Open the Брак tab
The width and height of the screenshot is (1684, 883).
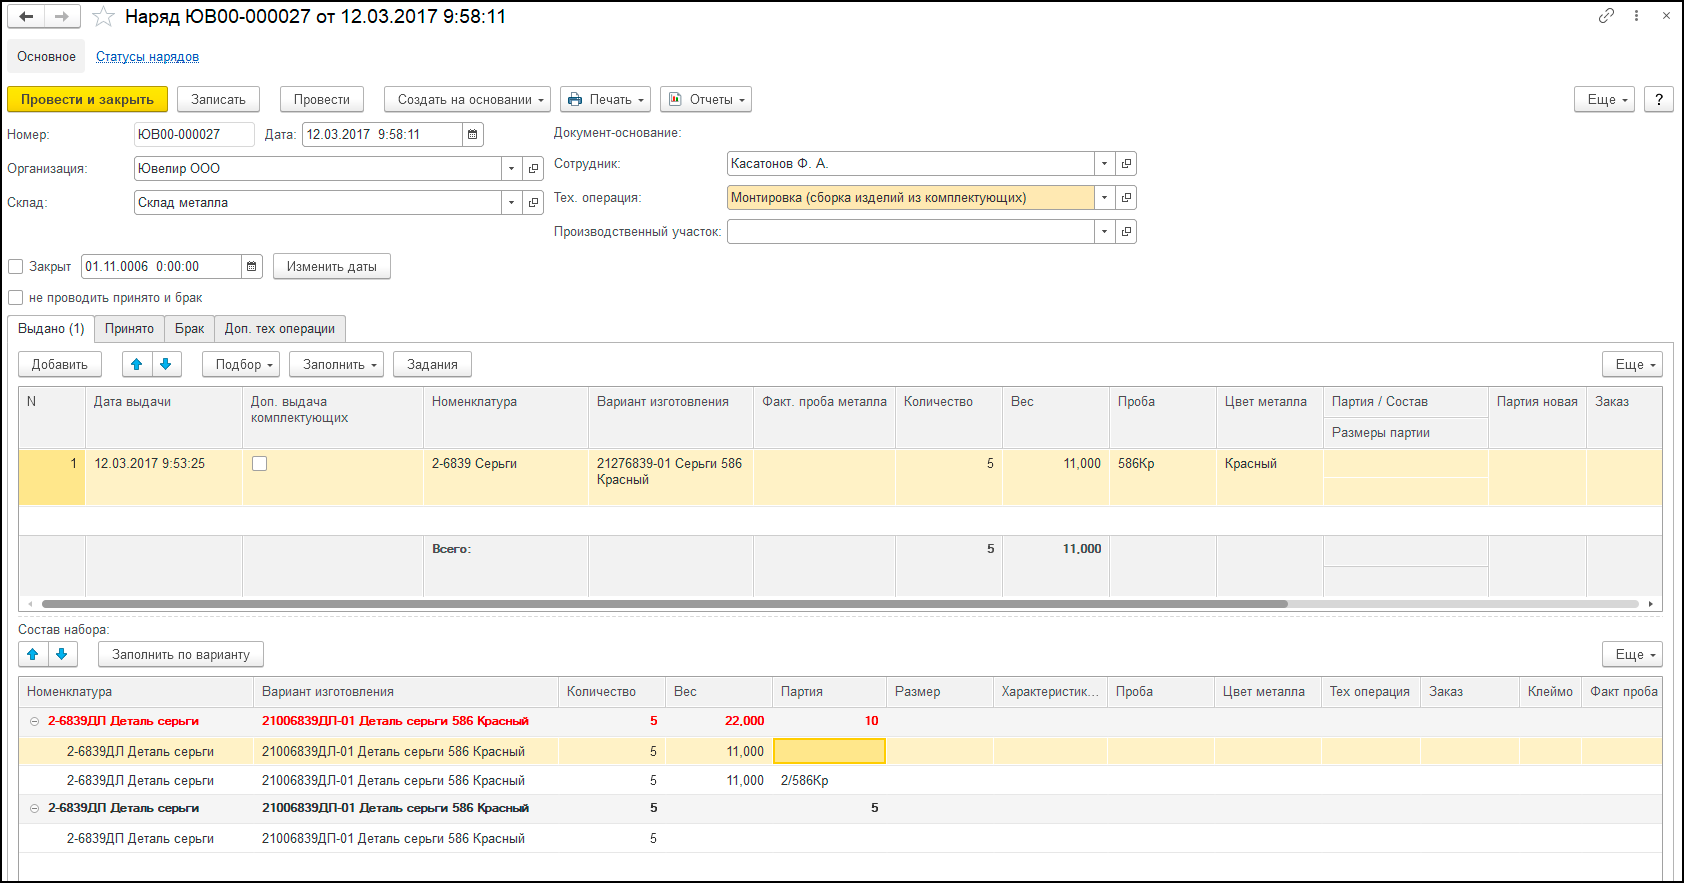coord(189,329)
